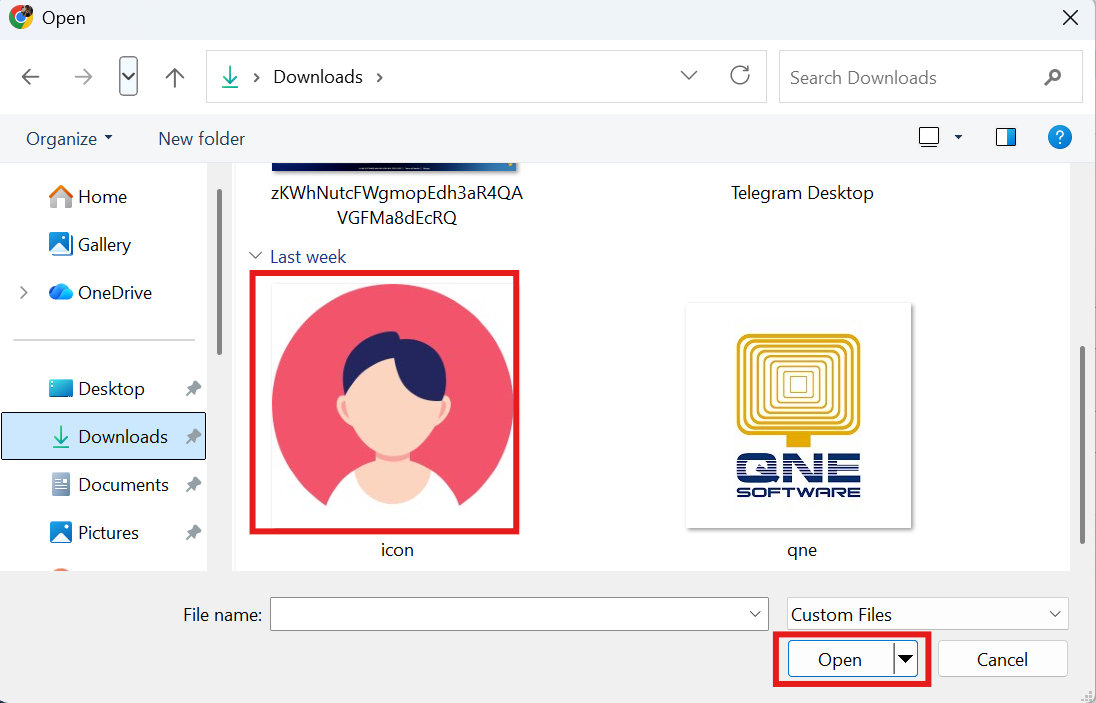Create a New folder

coord(201,138)
